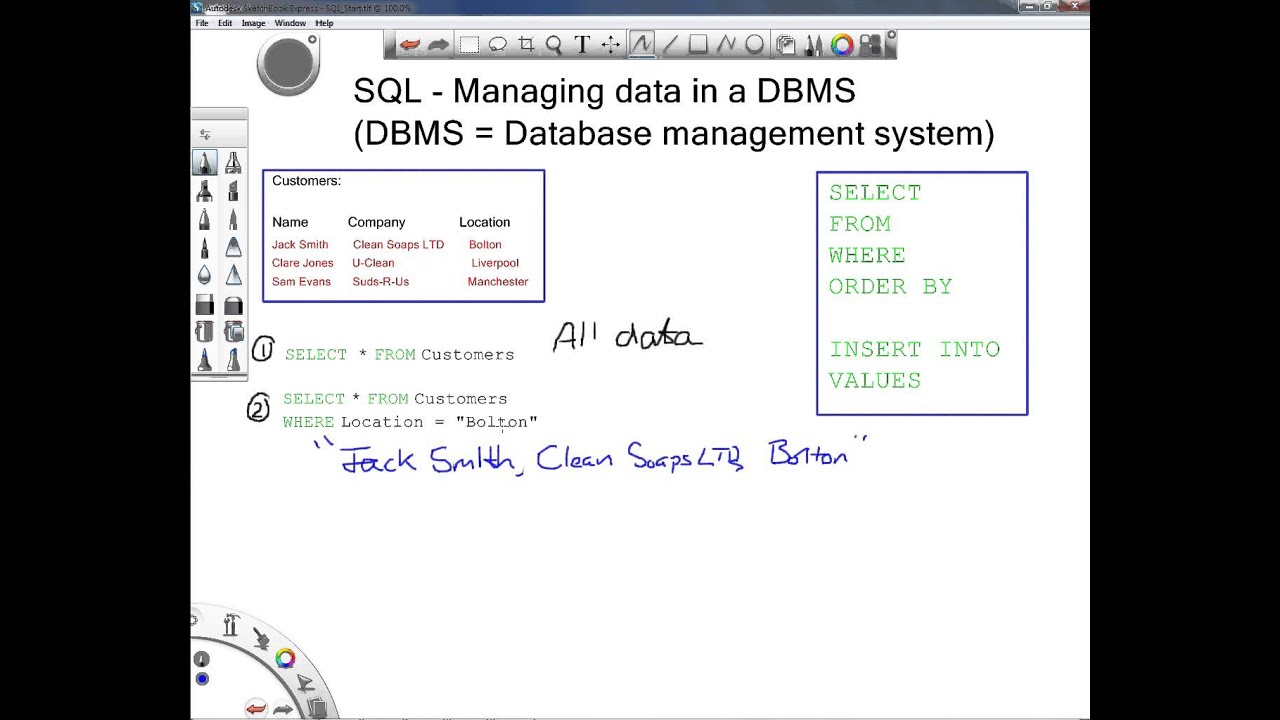Activate the Zoom magnifier tool
The image size is (1280, 720).
pos(554,45)
